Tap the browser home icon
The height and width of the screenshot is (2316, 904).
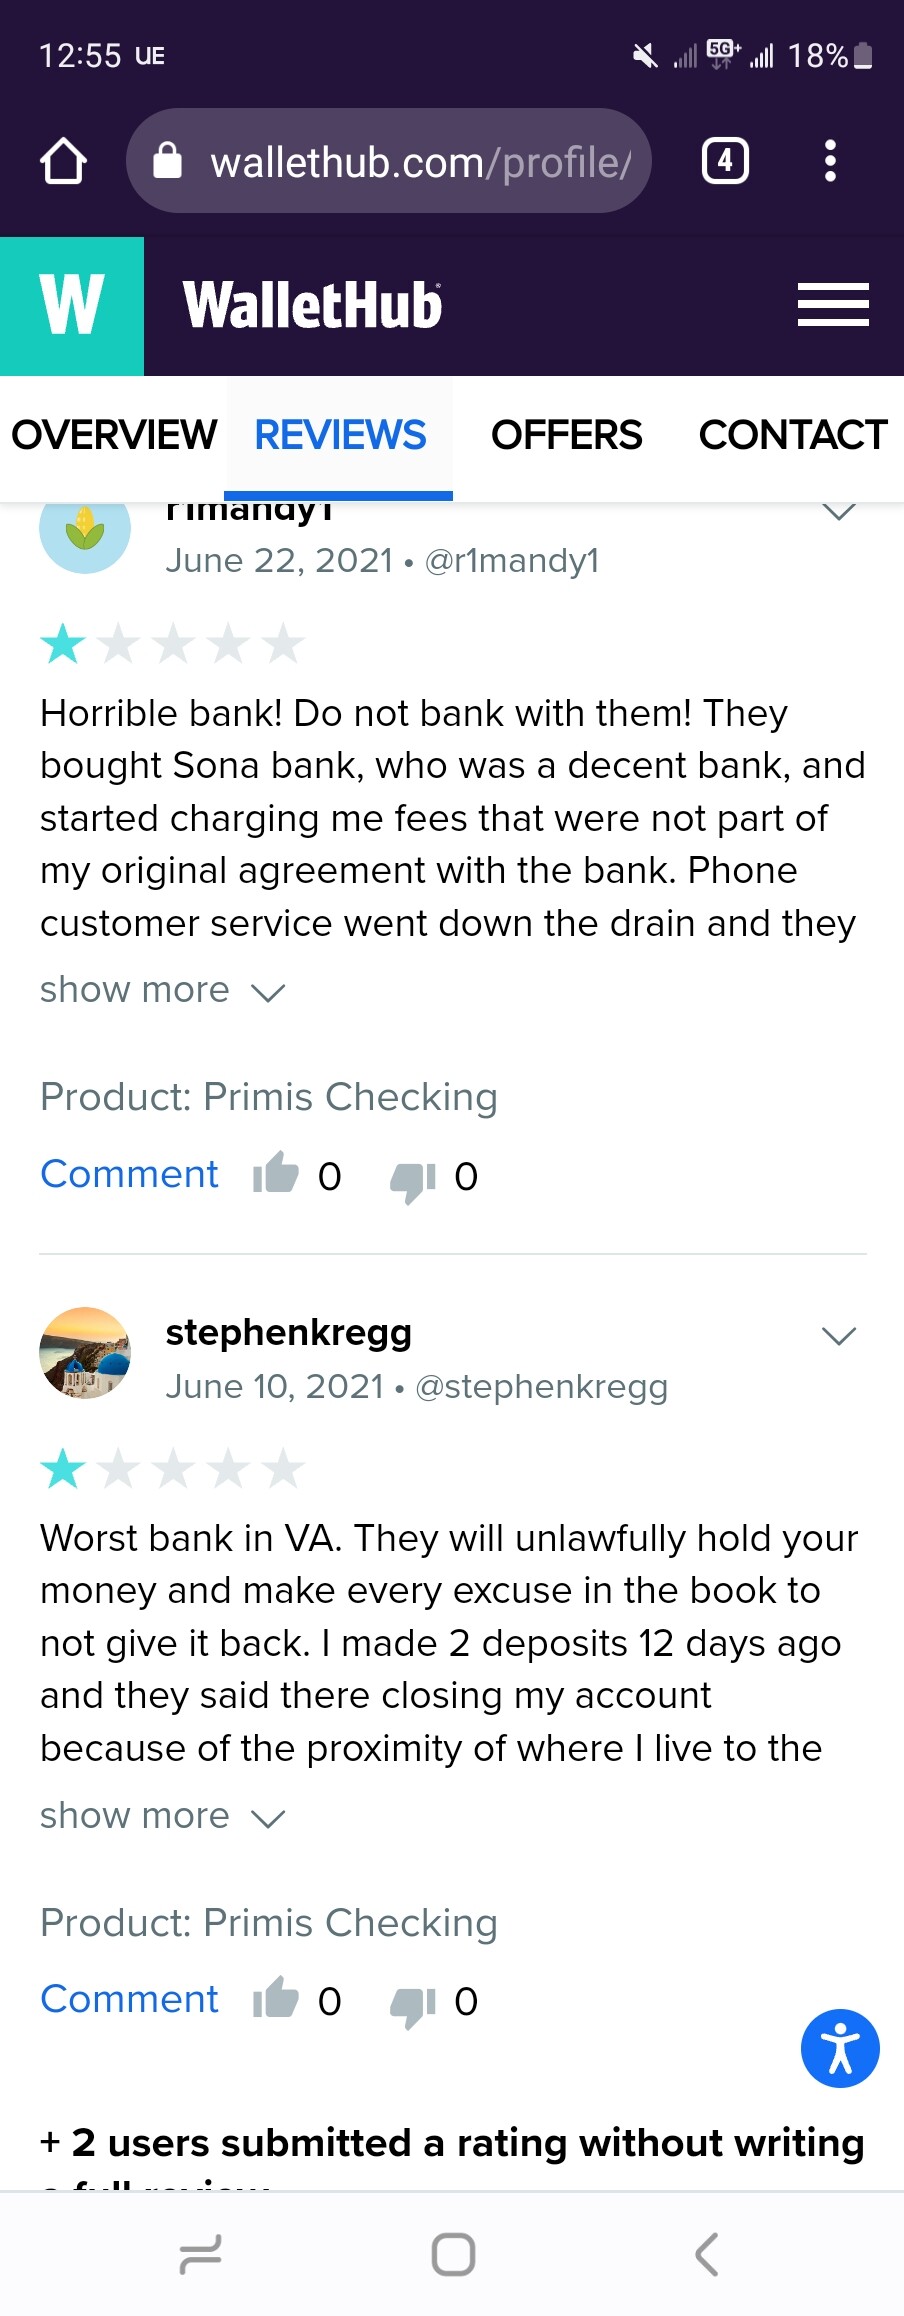pyautogui.click(x=63, y=161)
